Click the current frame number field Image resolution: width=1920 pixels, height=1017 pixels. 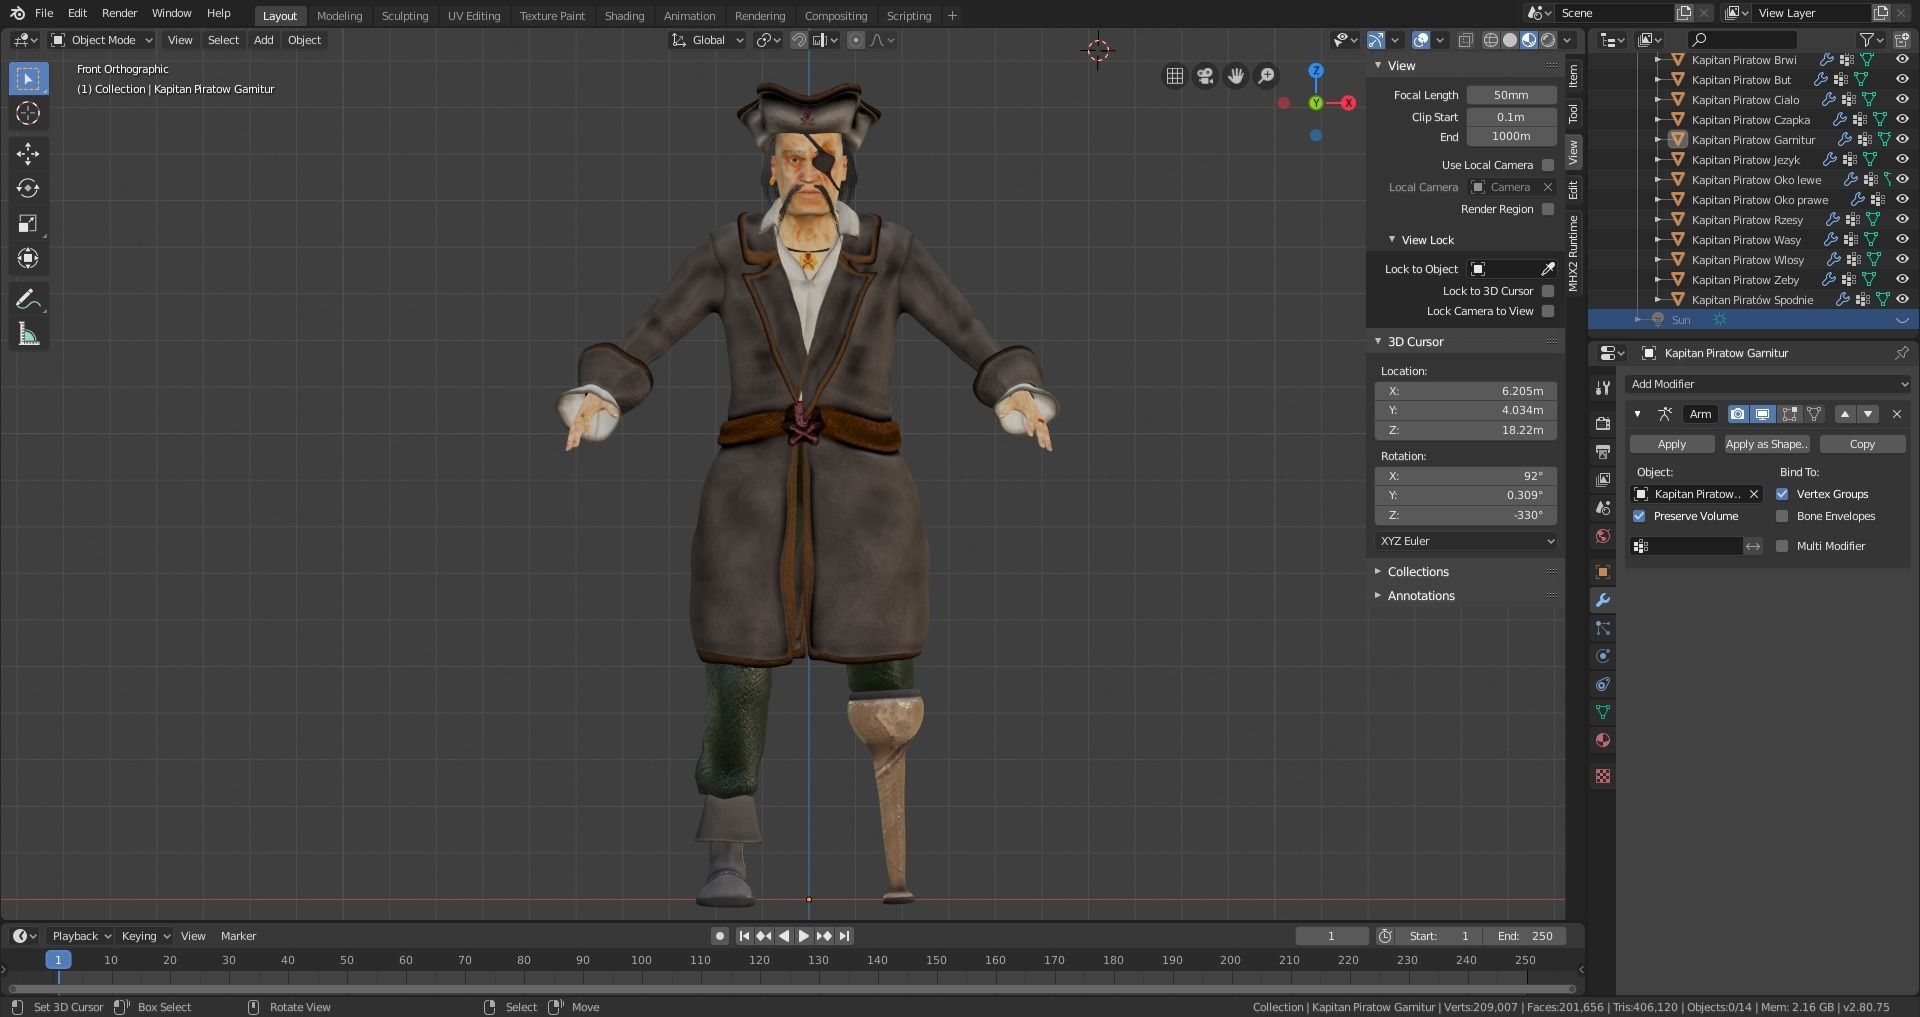(x=1331, y=936)
